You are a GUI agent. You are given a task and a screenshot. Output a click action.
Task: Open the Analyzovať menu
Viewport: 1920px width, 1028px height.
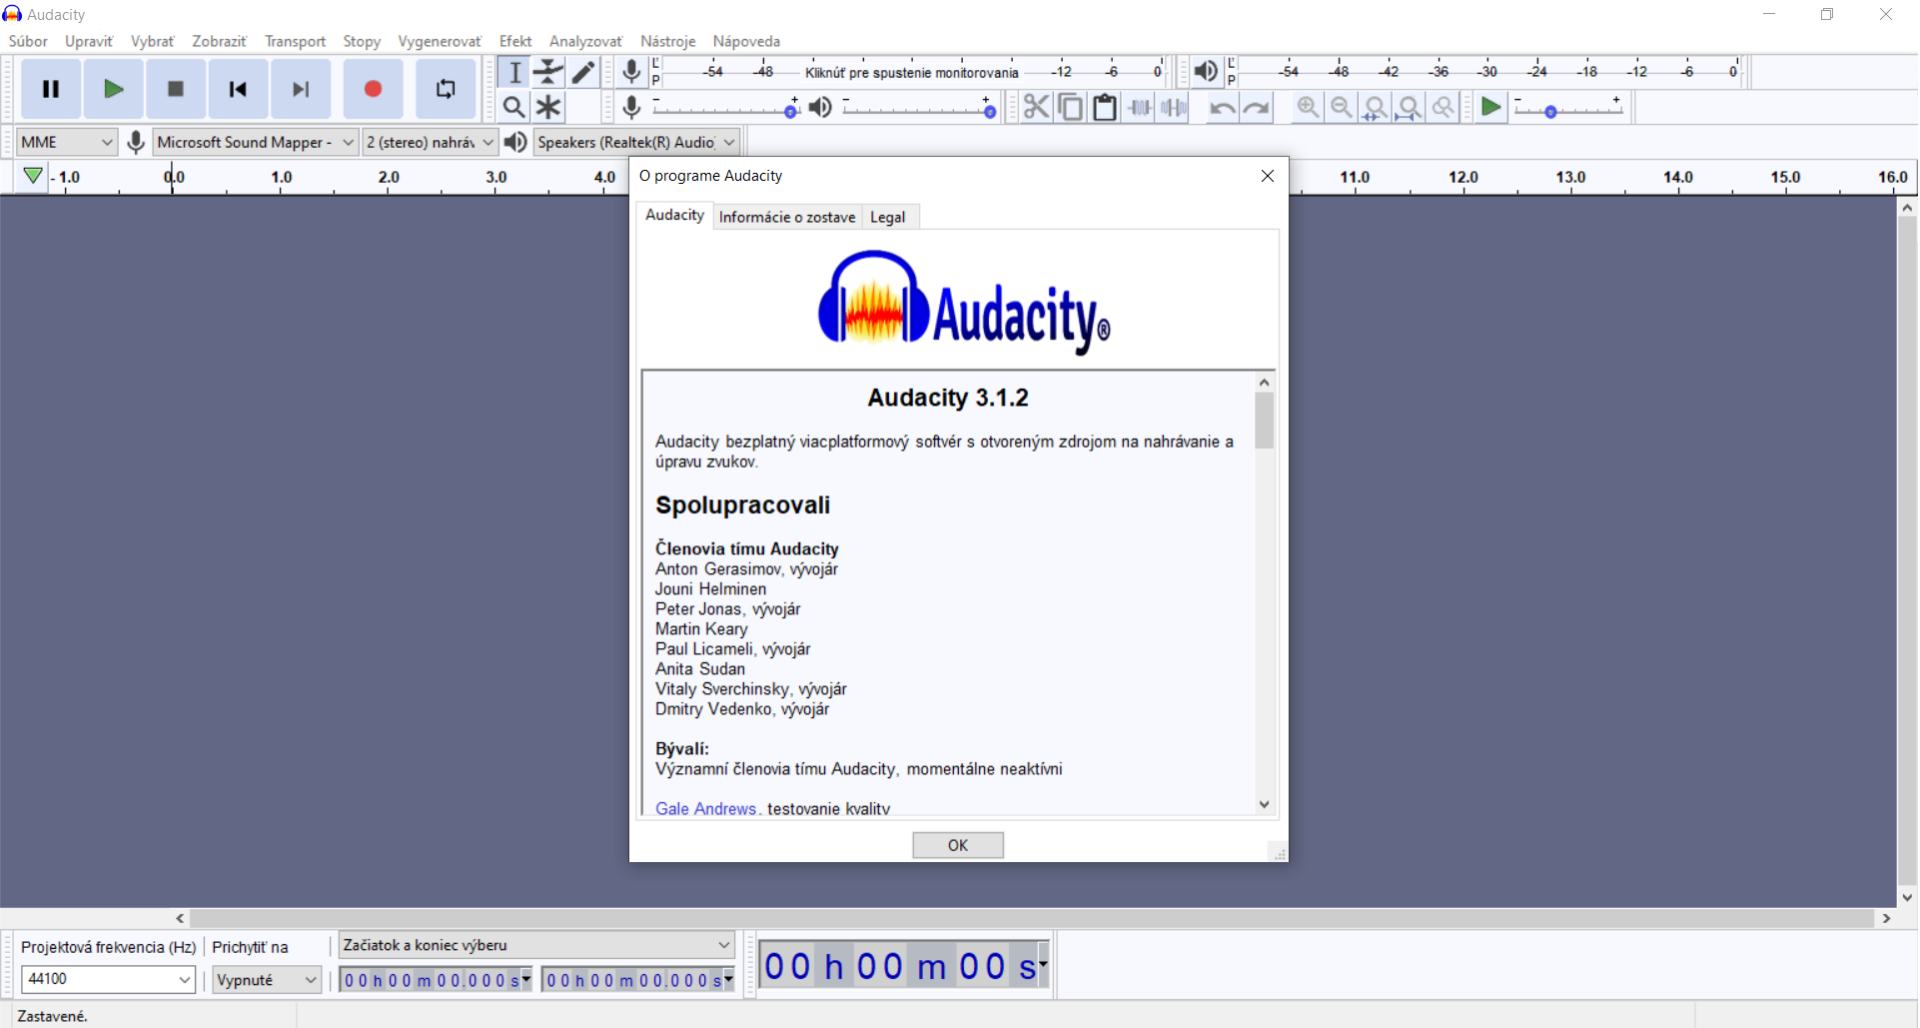[585, 41]
